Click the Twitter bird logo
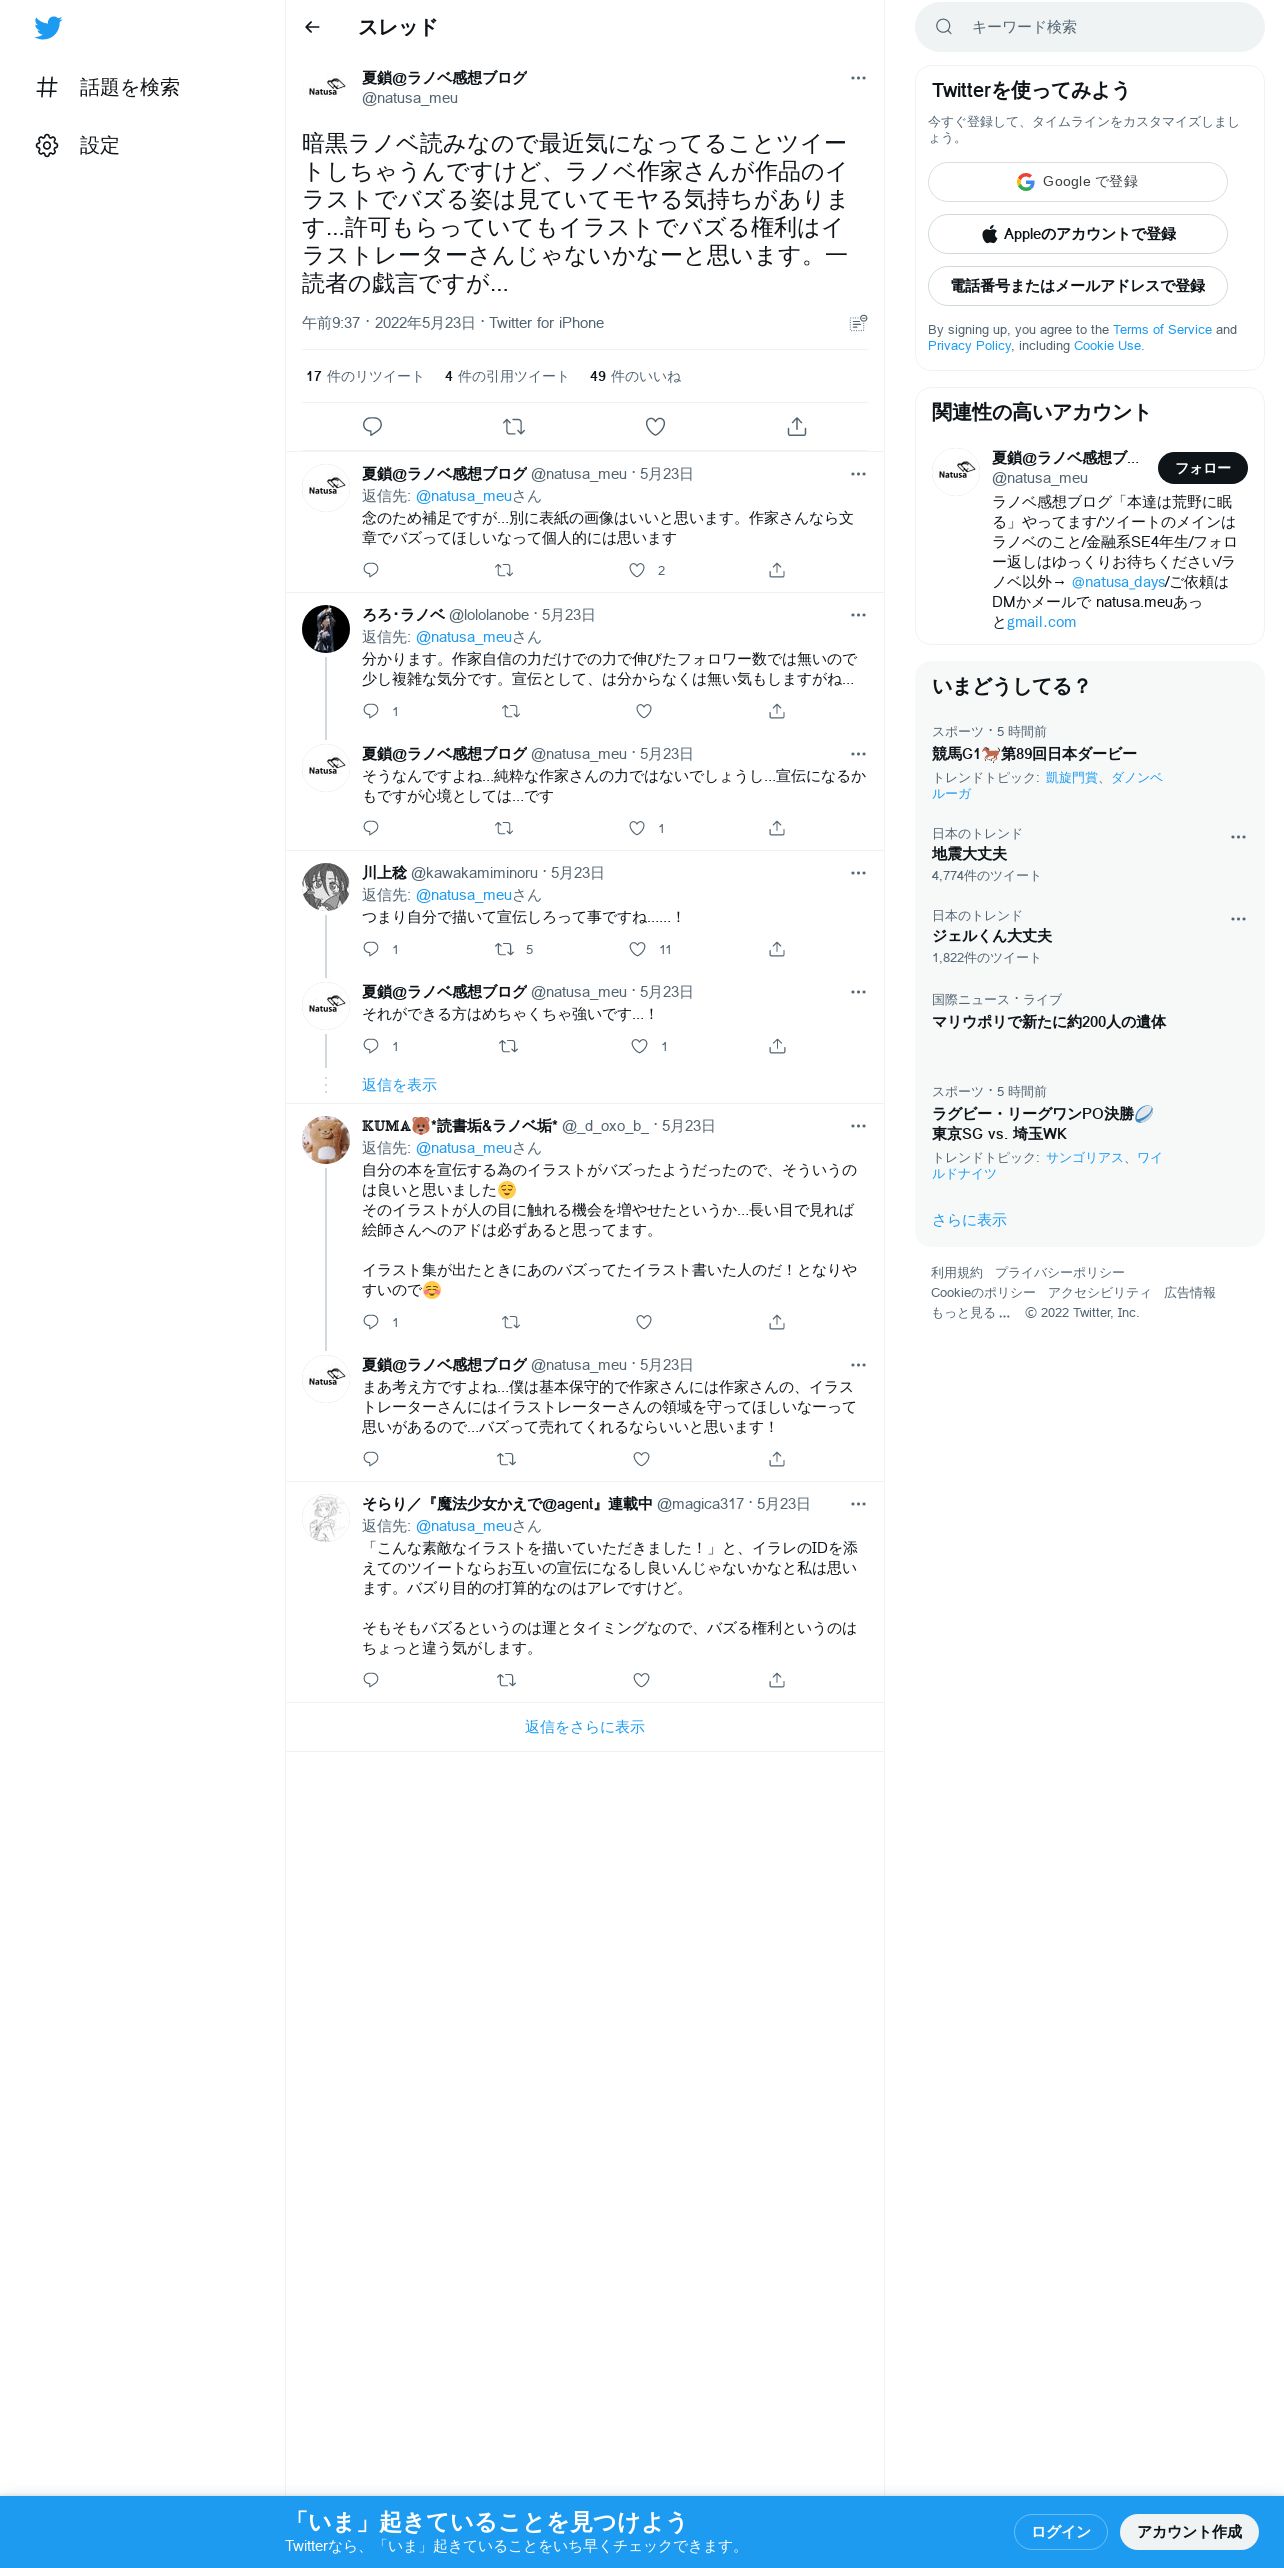This screenshot has height=2568, width=1284. pyautogui.click(x=48, y=28)
